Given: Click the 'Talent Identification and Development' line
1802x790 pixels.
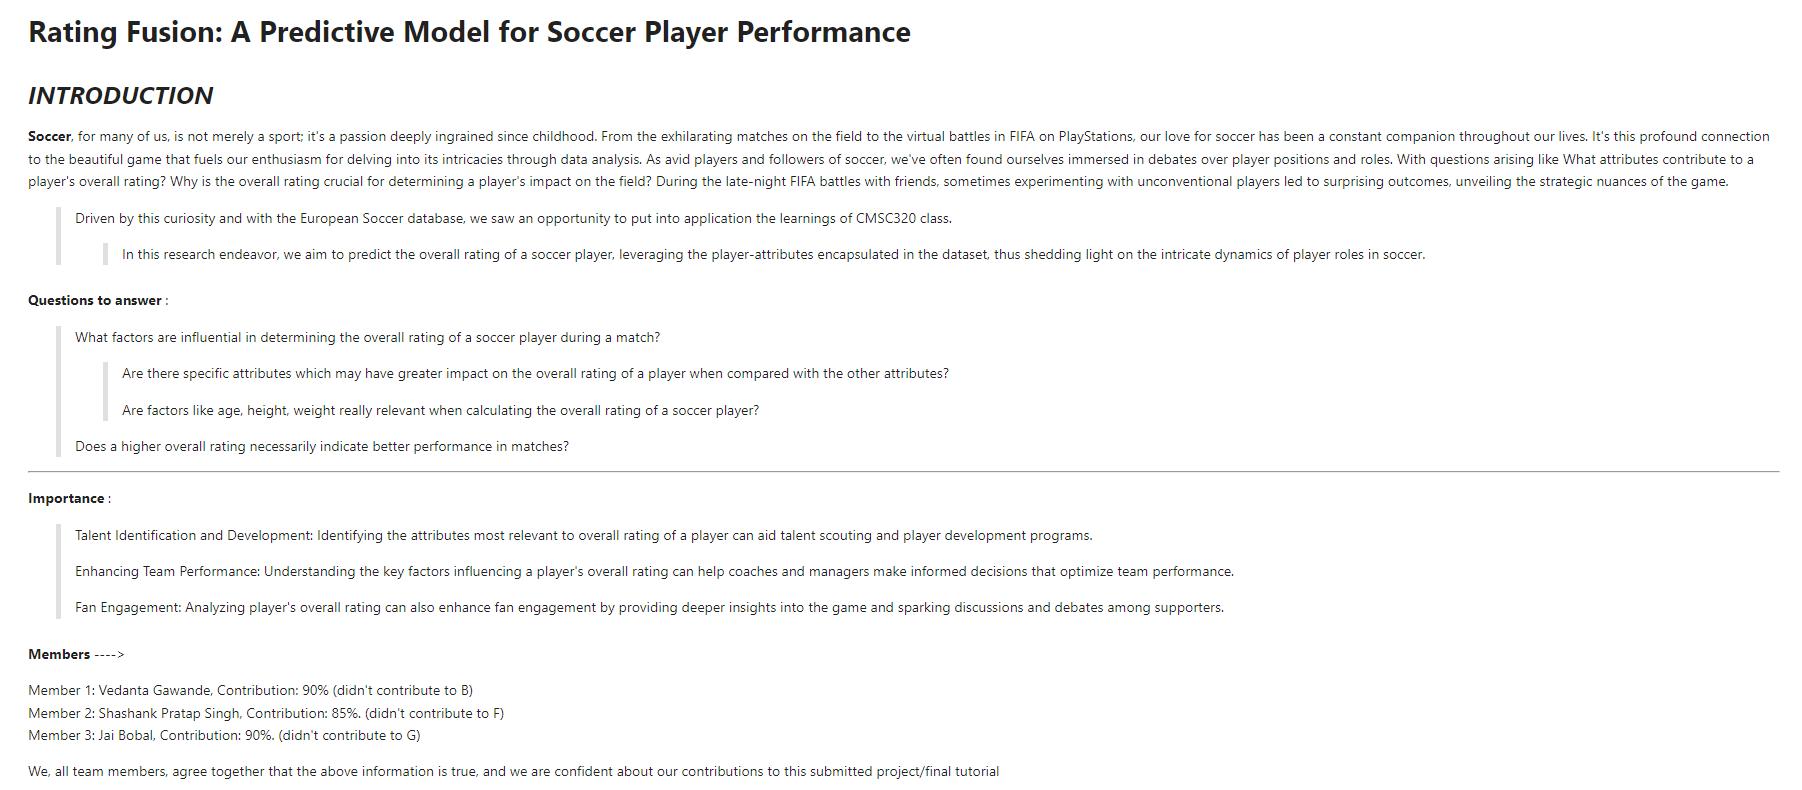Looking at the screenshot, I should coord(583,535).
